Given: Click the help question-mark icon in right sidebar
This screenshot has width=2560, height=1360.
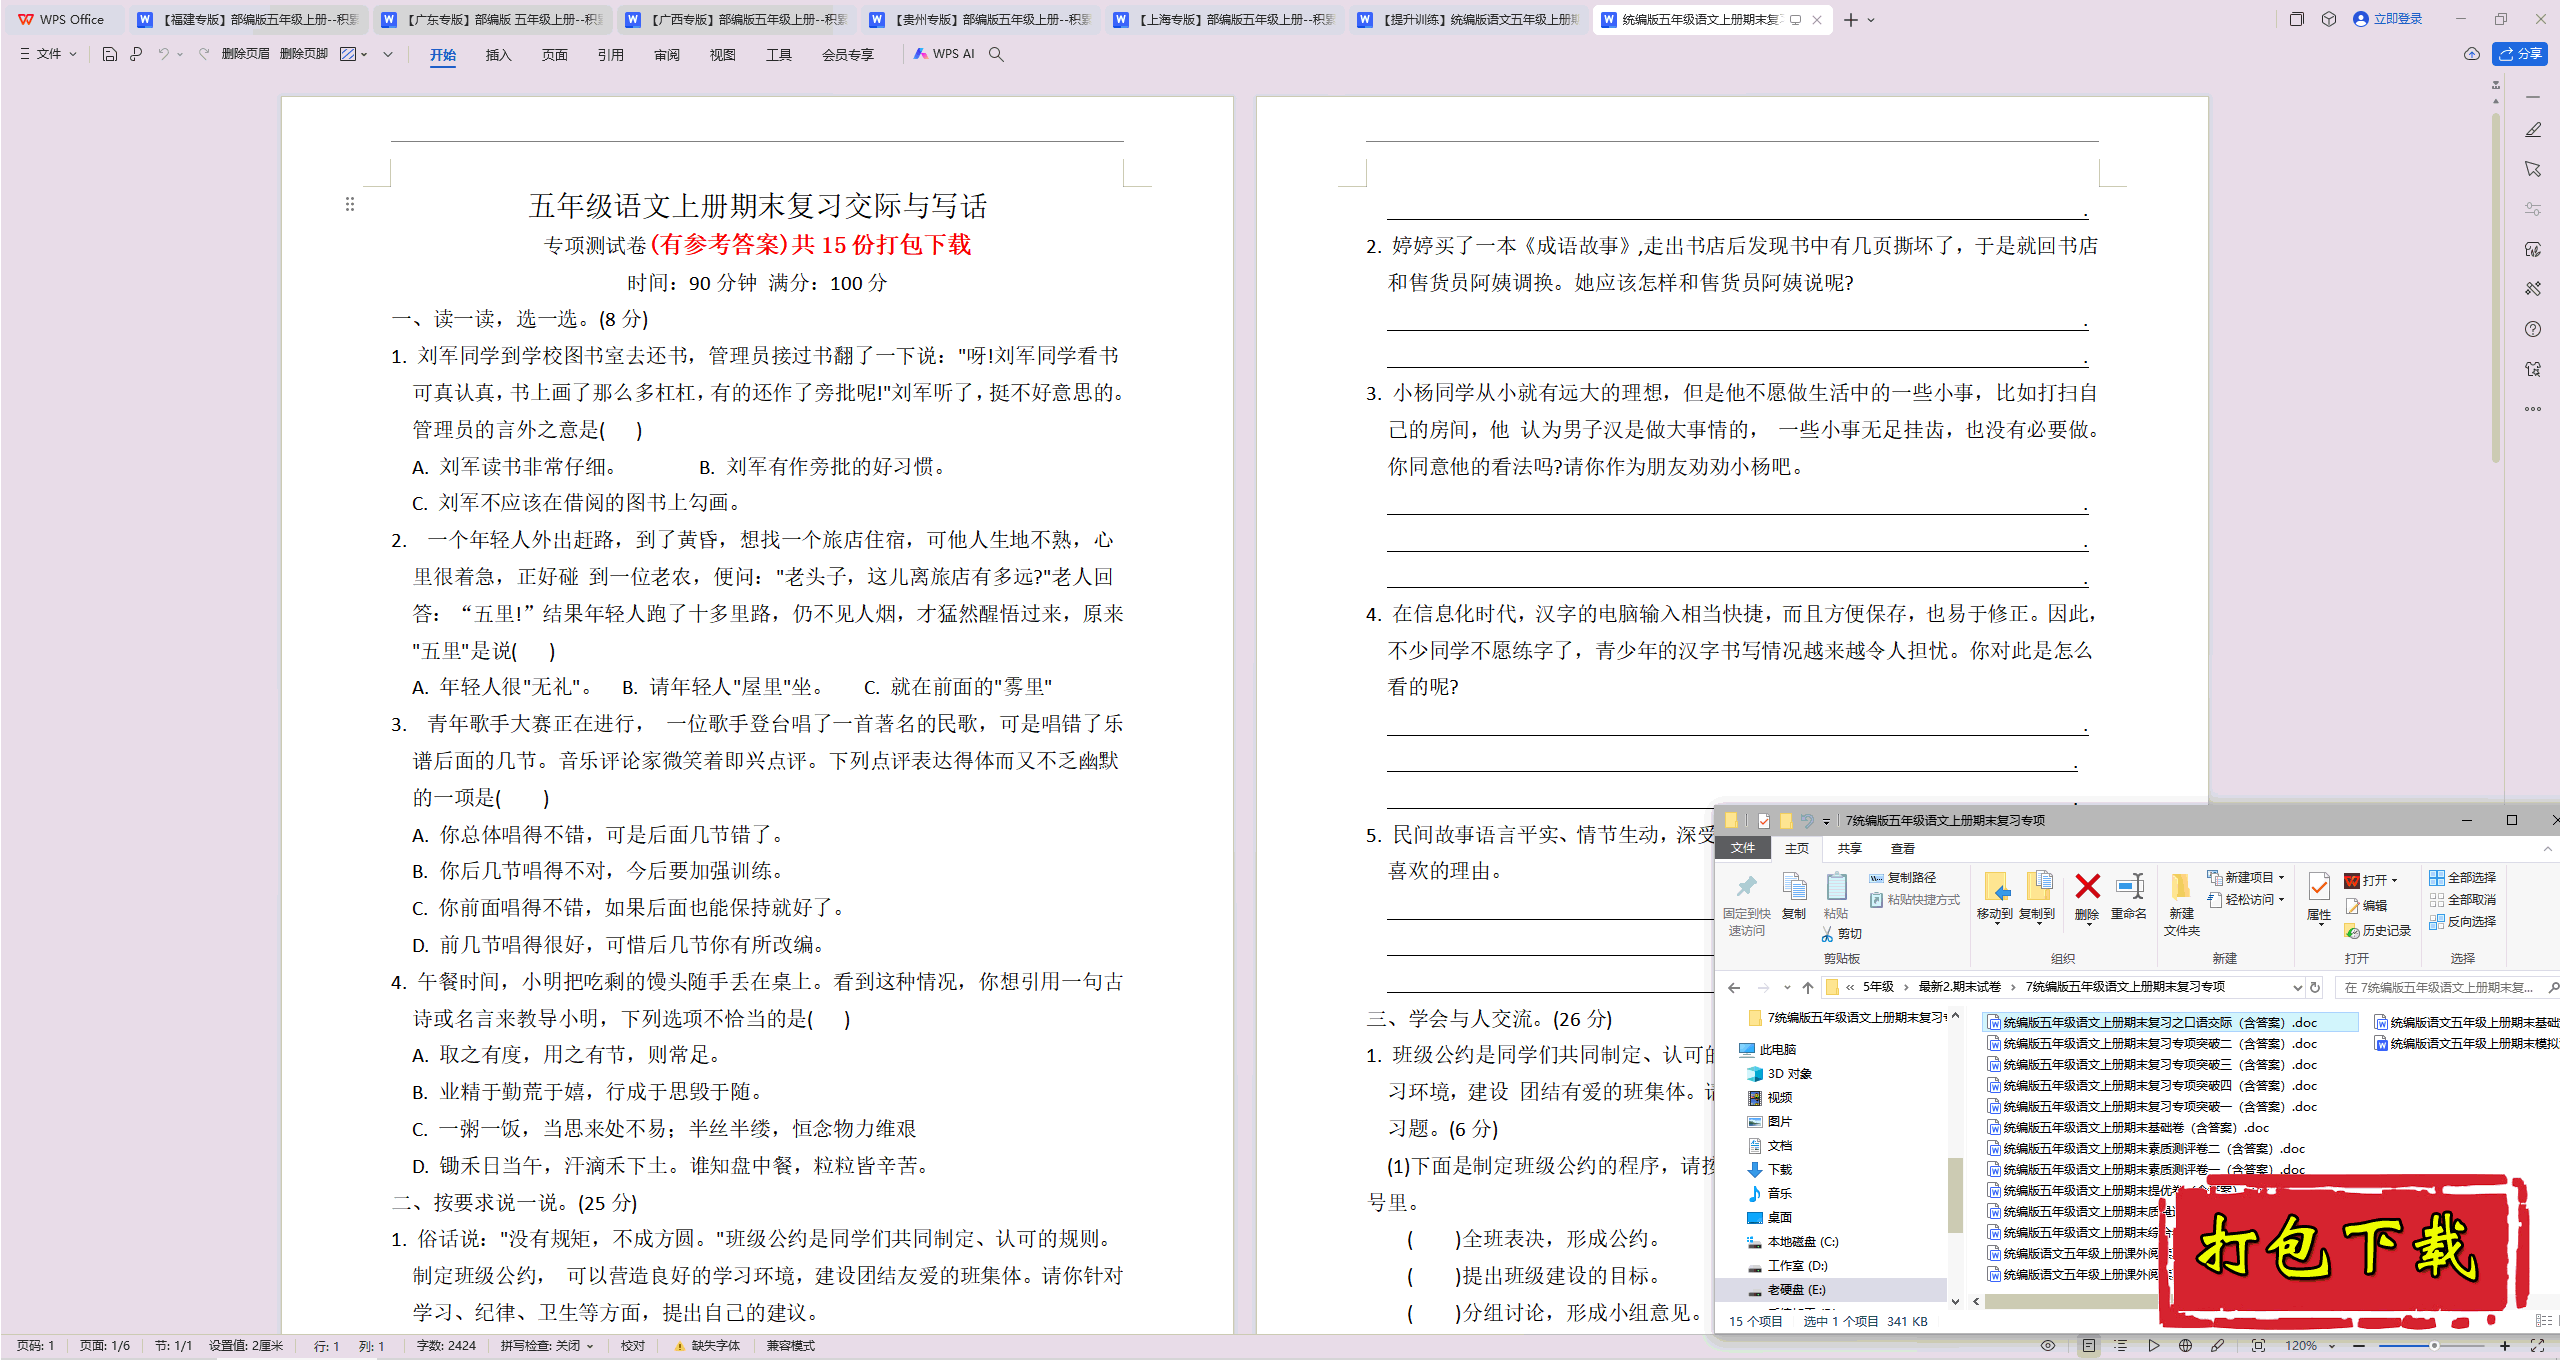Looking at the screenshot, I should pyautogui.click(x=2532, y=329).
